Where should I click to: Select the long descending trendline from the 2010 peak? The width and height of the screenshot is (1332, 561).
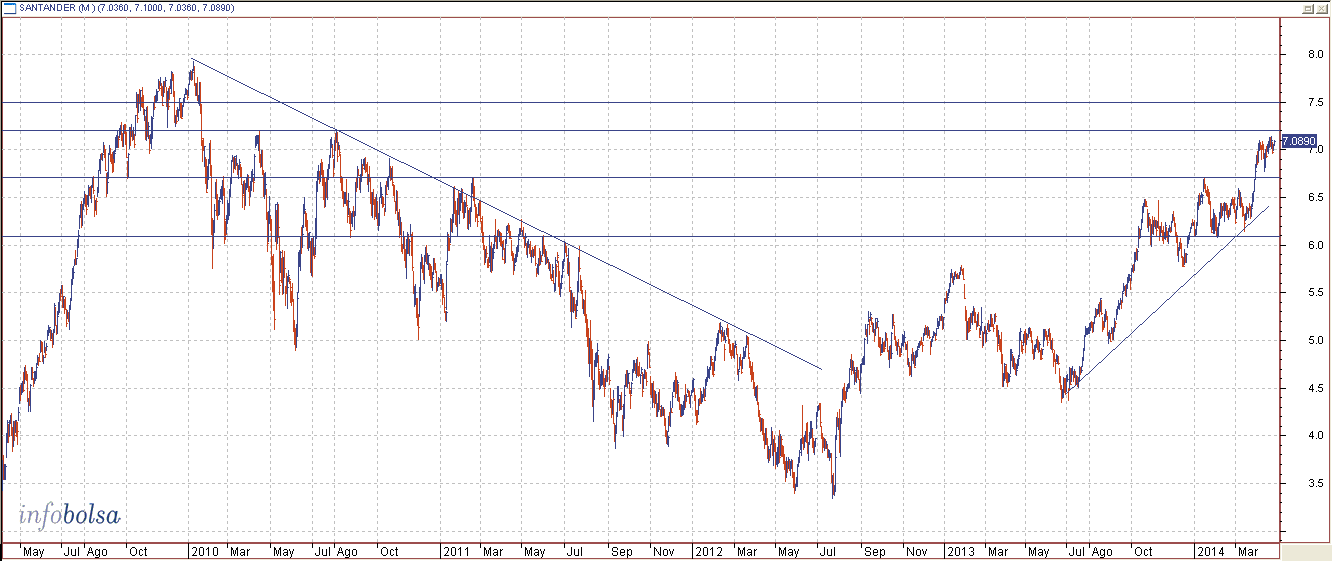point(505,213)
